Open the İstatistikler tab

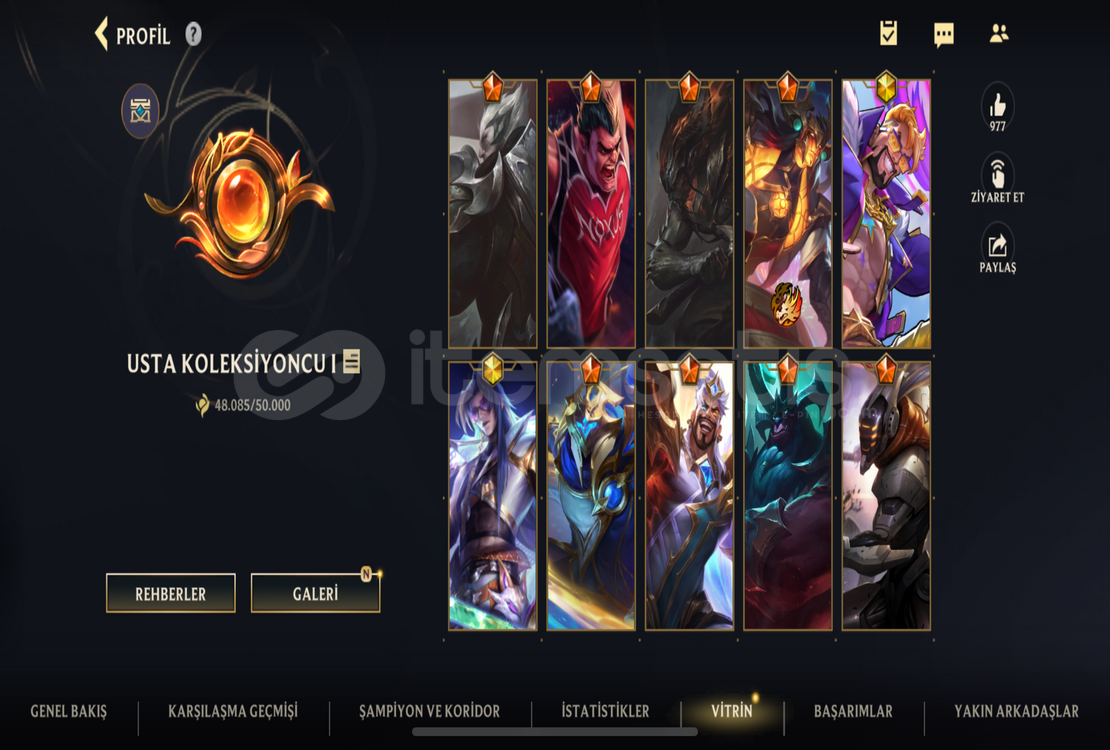pyautogui.click(x=605, y=711)
